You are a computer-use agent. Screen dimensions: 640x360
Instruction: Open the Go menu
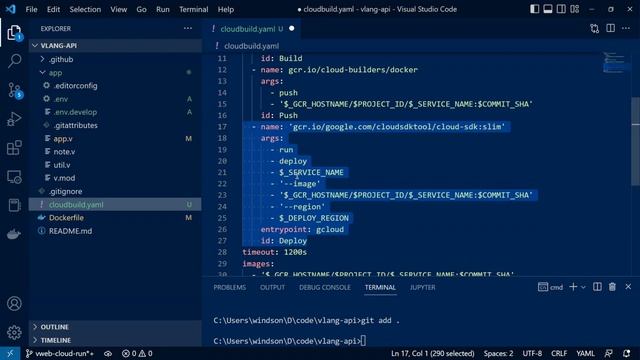coord(141,9)
